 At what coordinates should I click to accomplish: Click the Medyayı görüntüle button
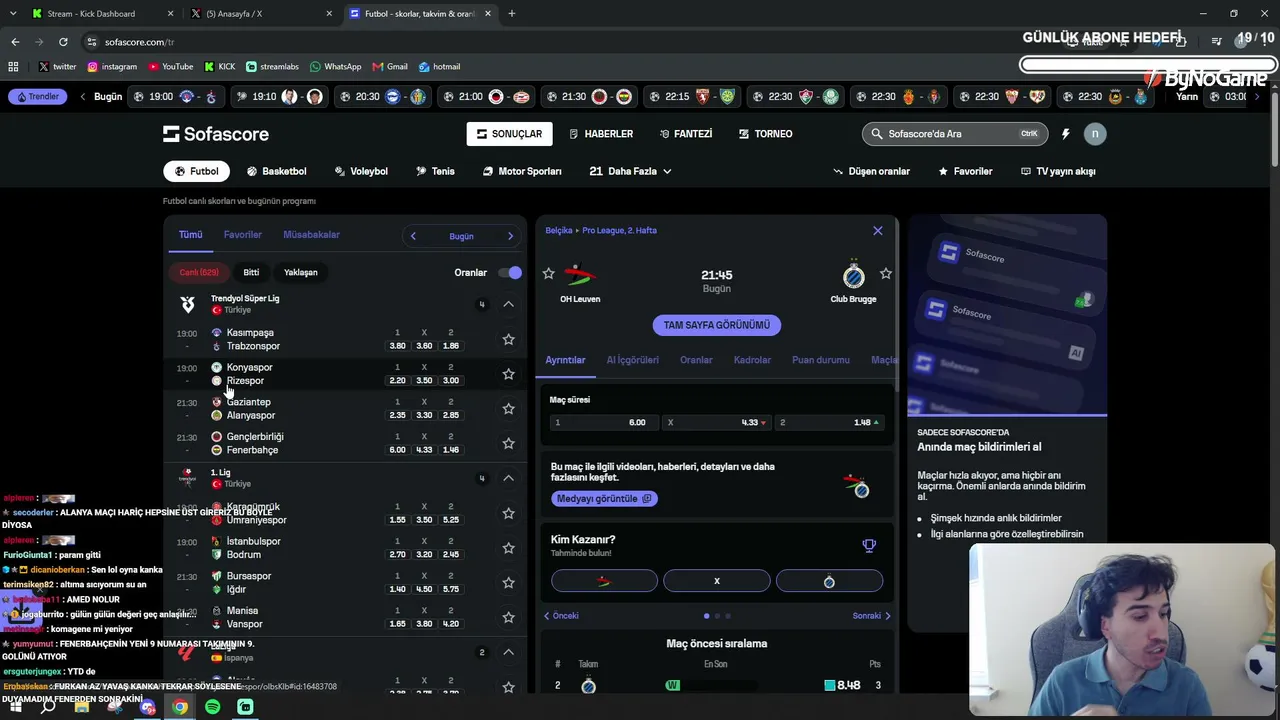[604, 498]
